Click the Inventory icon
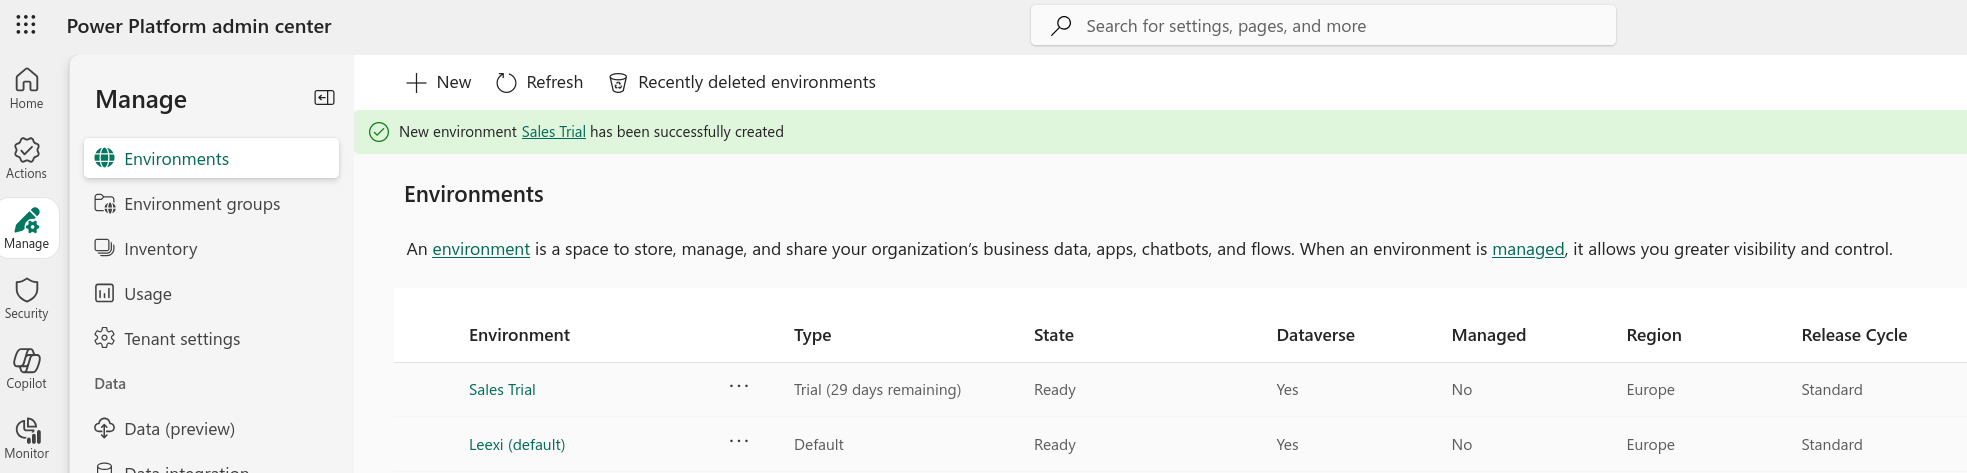The height and width of the screenshot is (473, 1967). point(104,248)
